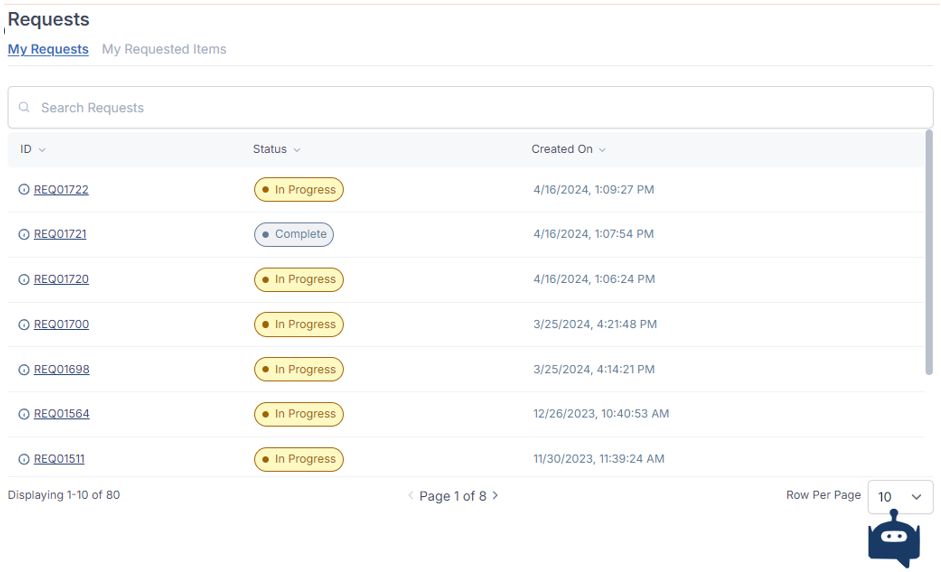Click the In Progress badge for REQ01698

299,369
